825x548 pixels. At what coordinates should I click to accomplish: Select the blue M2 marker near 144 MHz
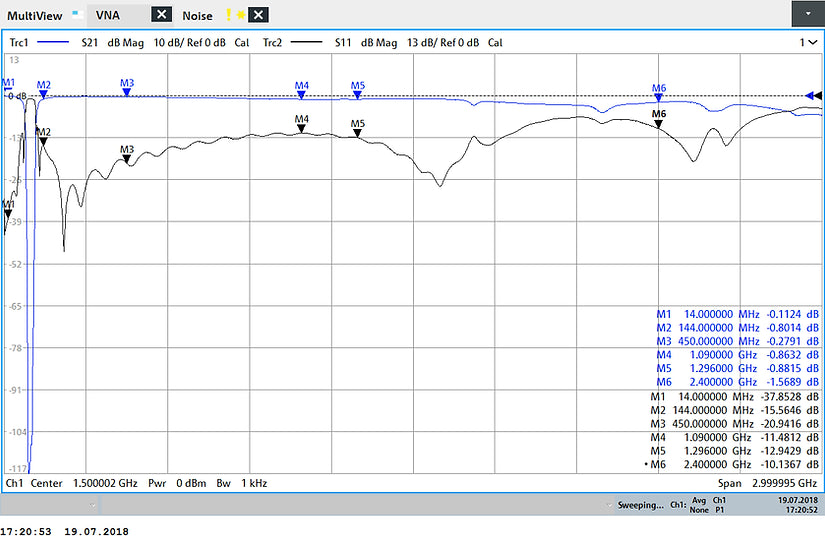tap(43, 94)
